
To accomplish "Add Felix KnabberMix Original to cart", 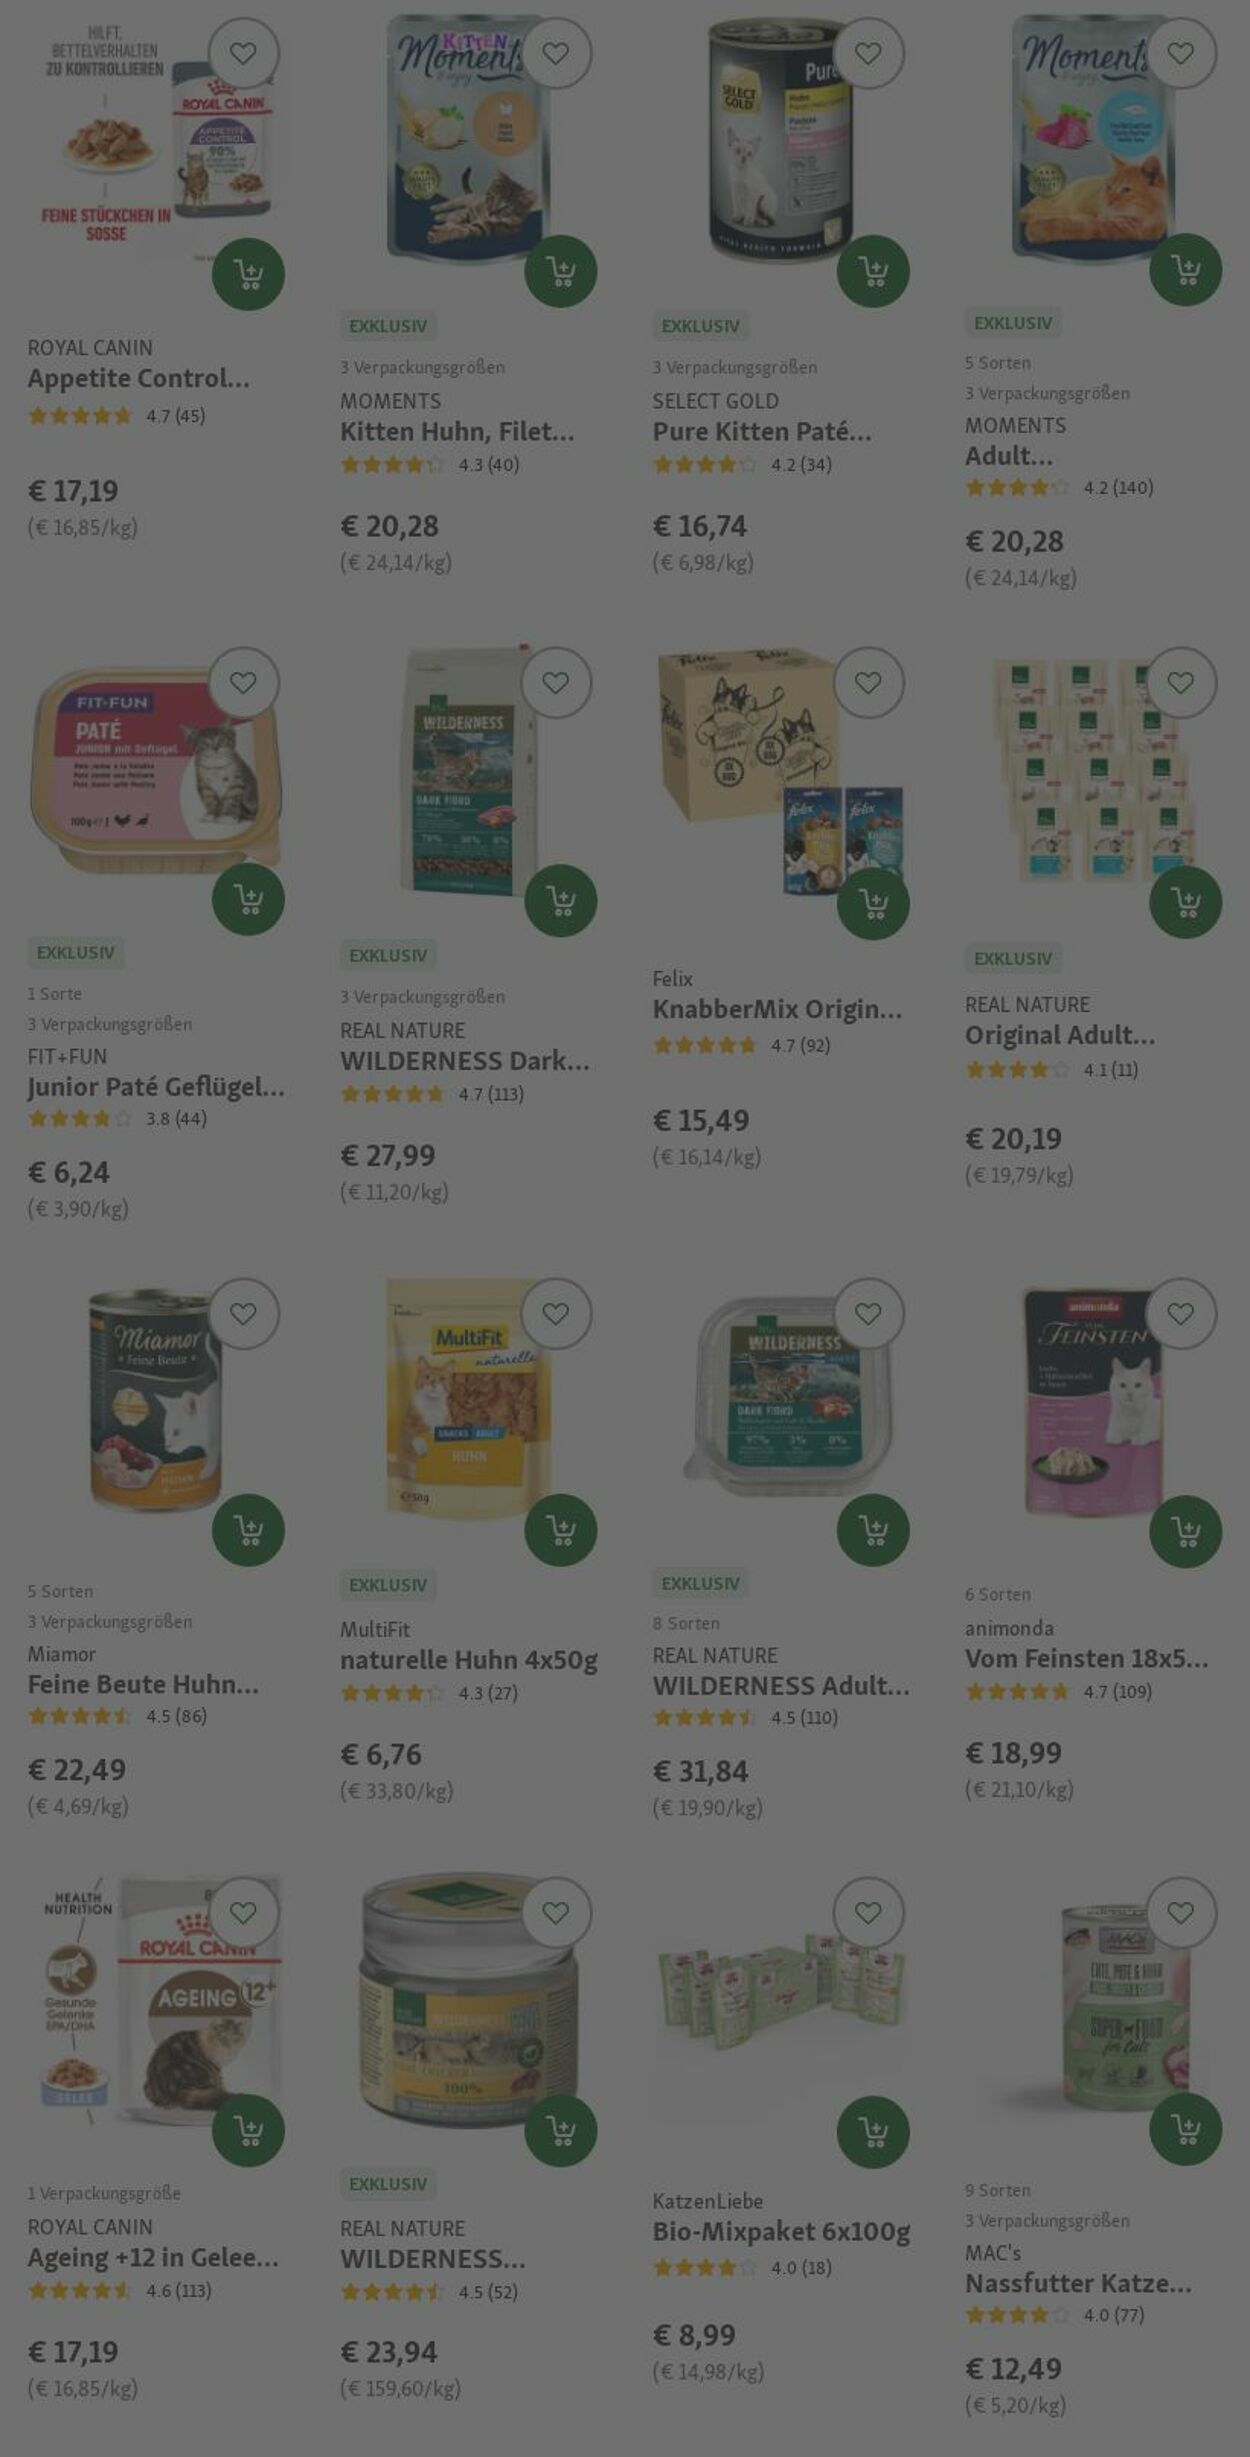I will (873, 903).
